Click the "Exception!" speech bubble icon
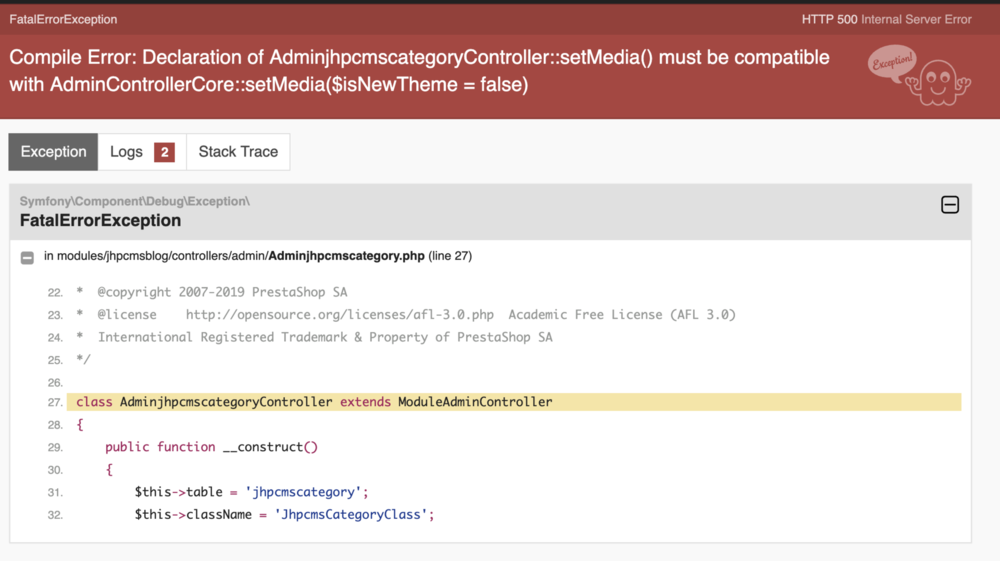Image resolution: width=1000 pixels, height=561 pixels. pos(892,63)
